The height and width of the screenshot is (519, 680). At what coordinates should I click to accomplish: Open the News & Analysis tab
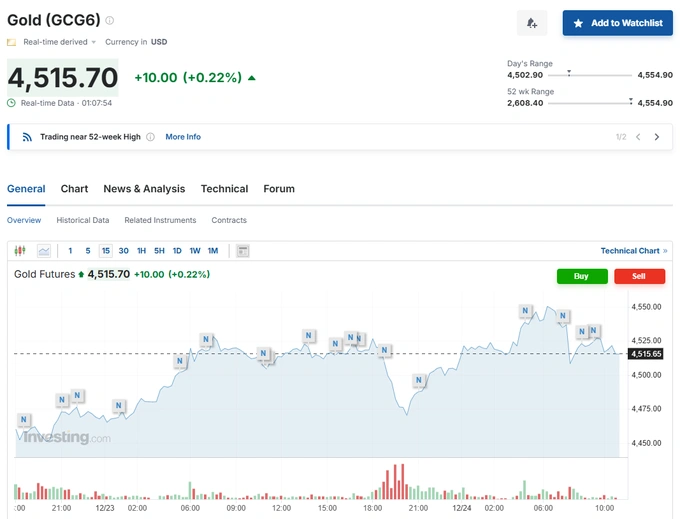click(x=144, y=189)
